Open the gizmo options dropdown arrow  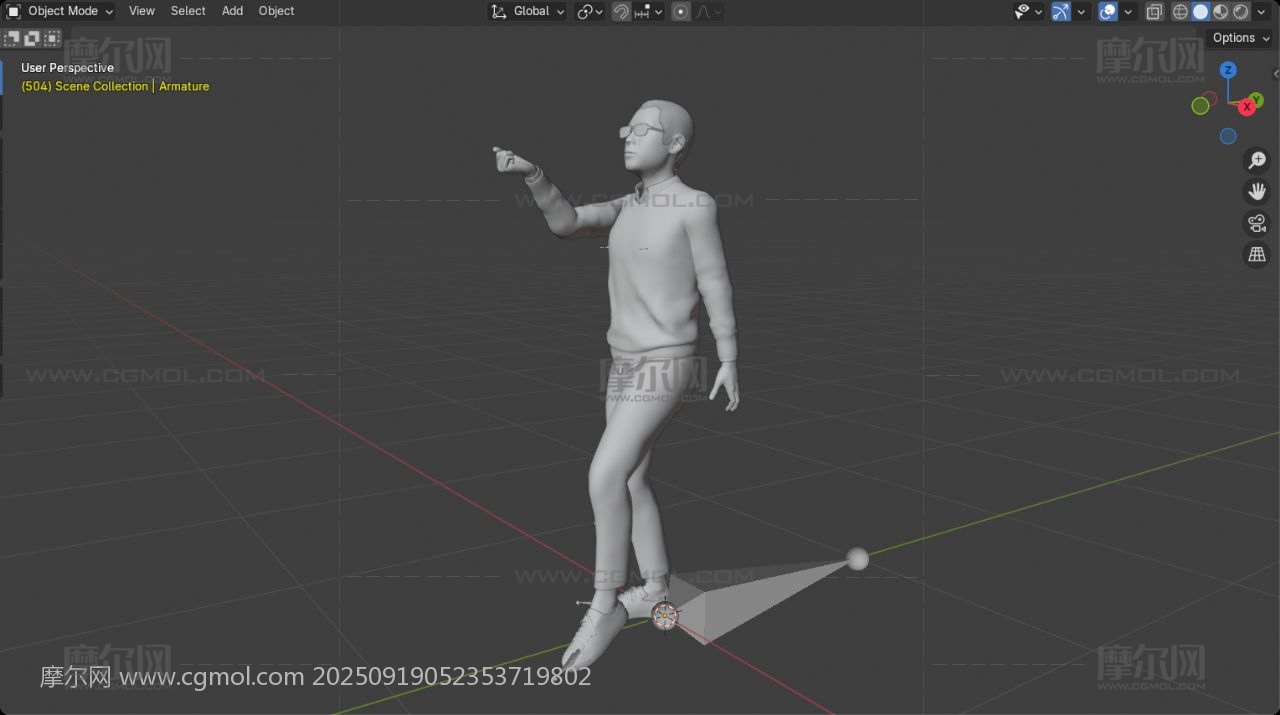coord(1081,11)
